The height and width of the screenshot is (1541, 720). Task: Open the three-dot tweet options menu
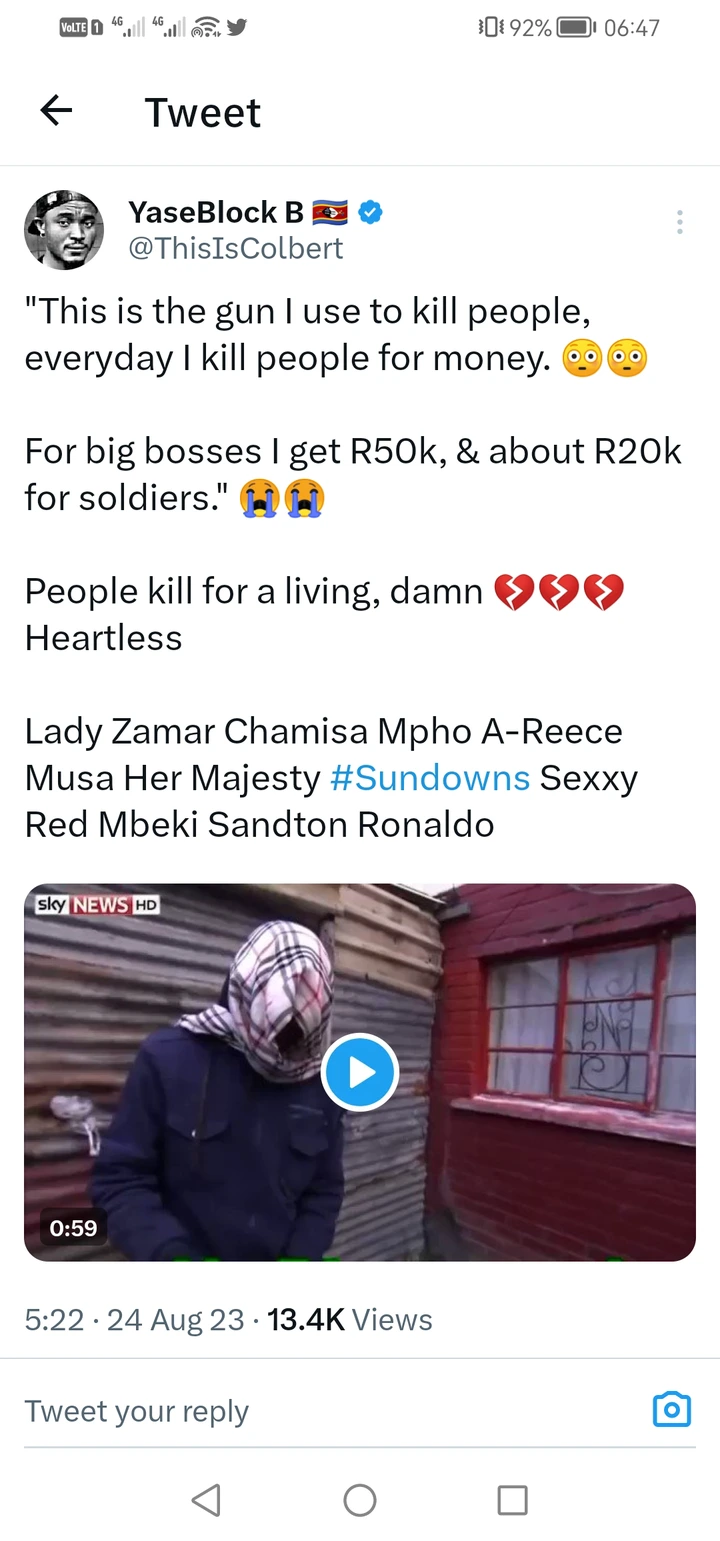pos(680,222)
